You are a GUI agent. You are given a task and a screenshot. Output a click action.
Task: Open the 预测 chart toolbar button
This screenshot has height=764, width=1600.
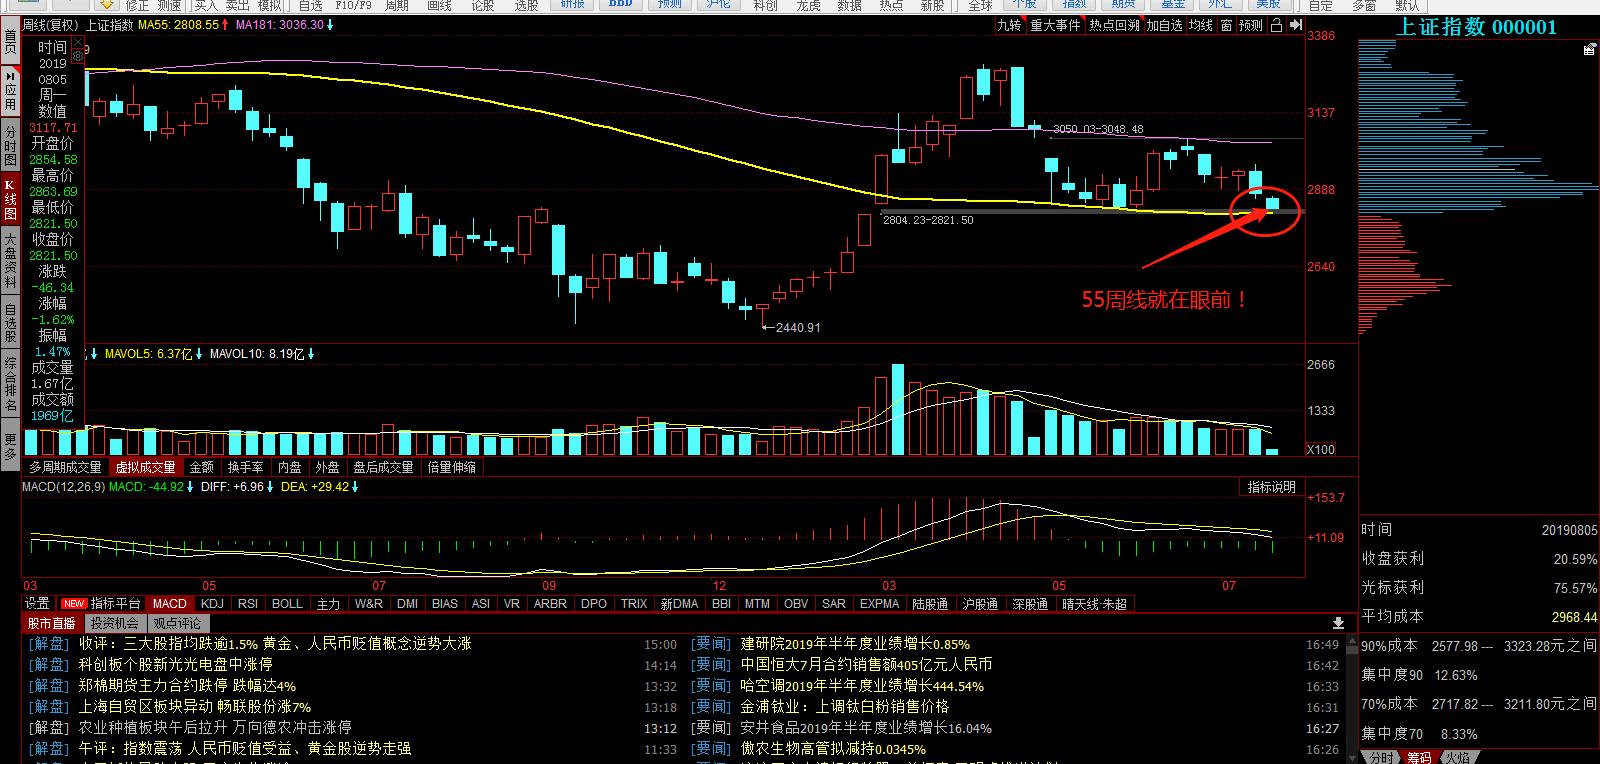point(1251,26)
